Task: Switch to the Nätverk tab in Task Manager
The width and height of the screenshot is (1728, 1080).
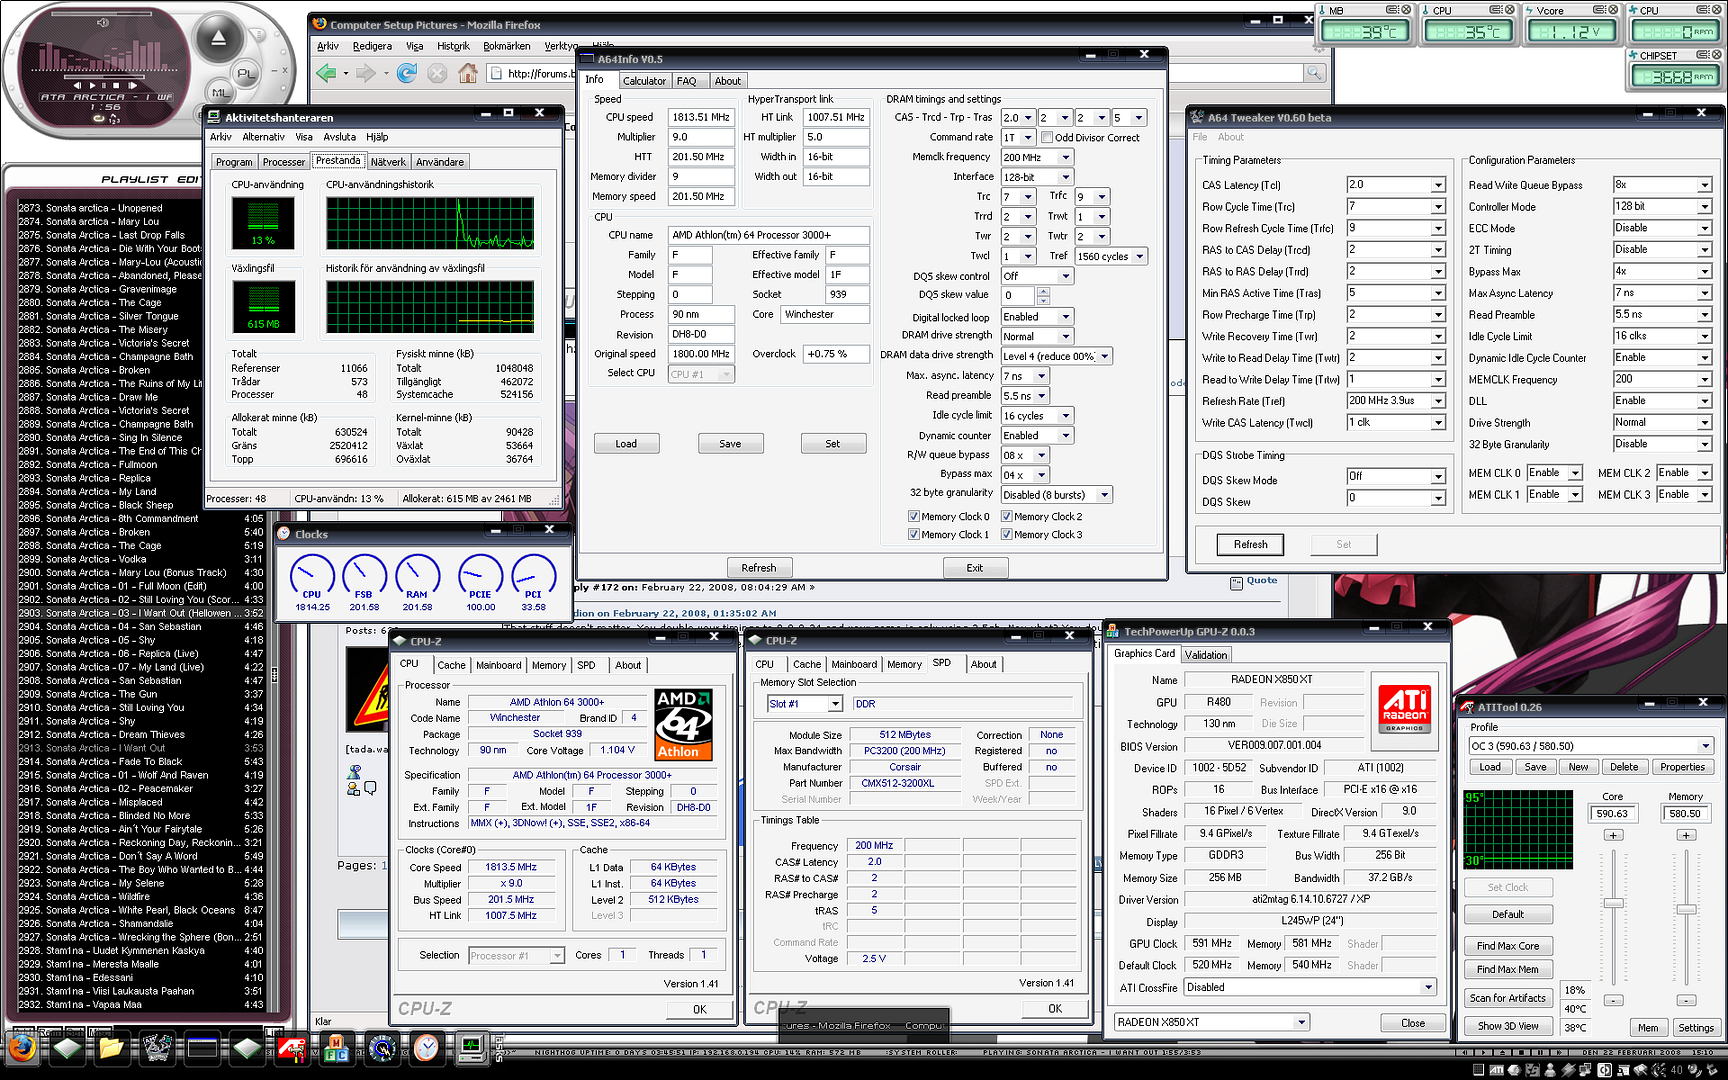Action: coord(388,162)
